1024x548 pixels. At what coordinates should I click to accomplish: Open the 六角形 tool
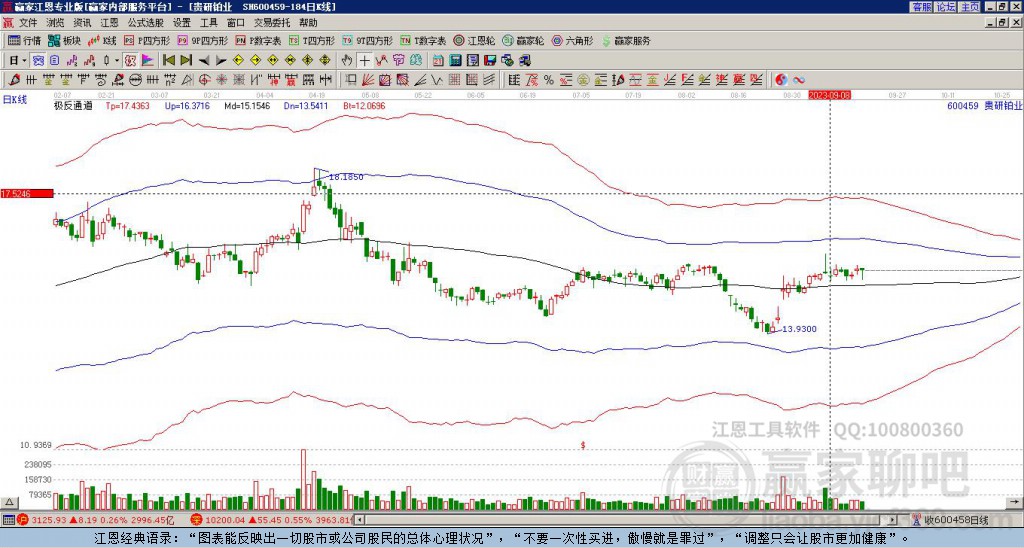[x=573, y=40]
